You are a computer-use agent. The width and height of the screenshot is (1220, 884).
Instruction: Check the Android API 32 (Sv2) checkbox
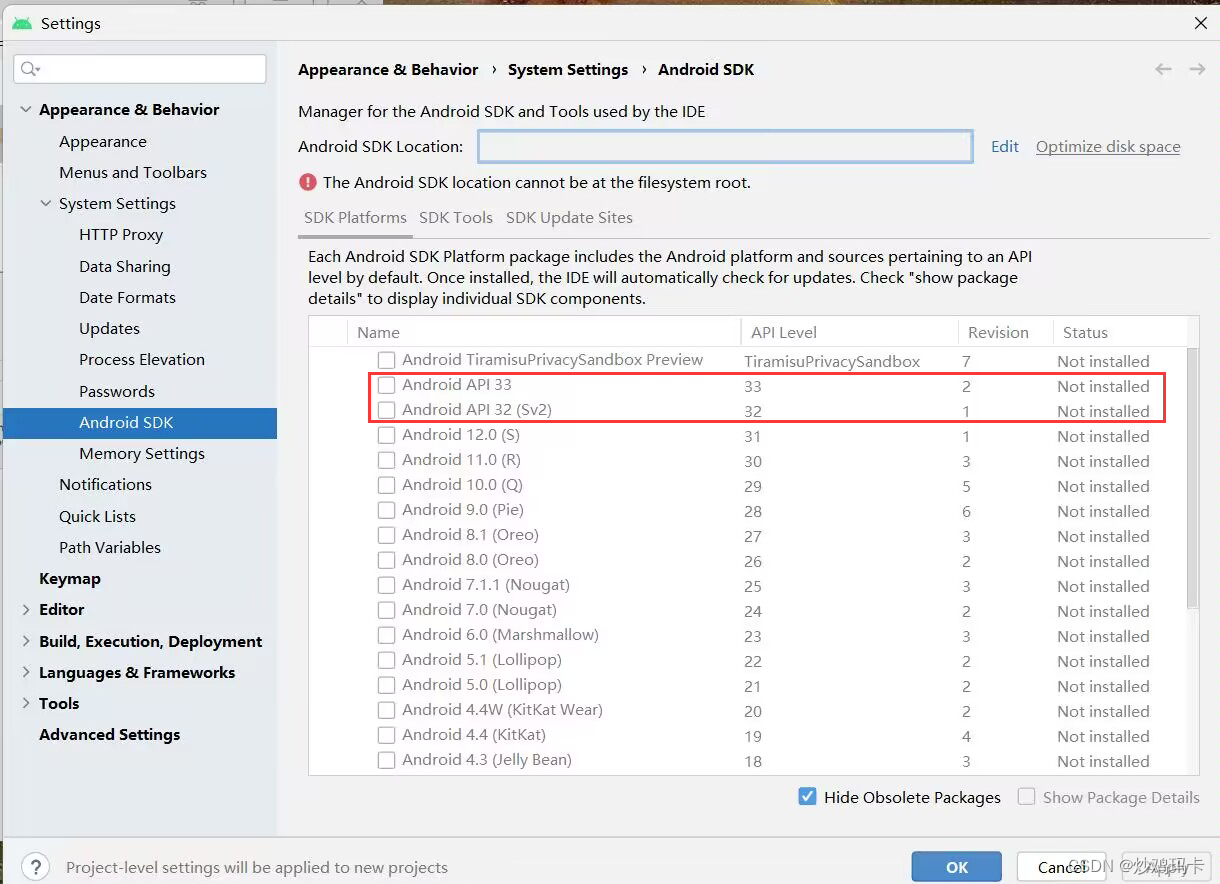(x=386, y=410)
